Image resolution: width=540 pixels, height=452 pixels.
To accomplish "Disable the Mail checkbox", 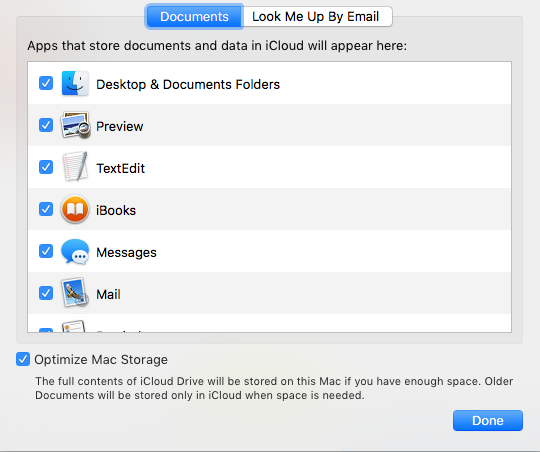I will coord(46,293).
